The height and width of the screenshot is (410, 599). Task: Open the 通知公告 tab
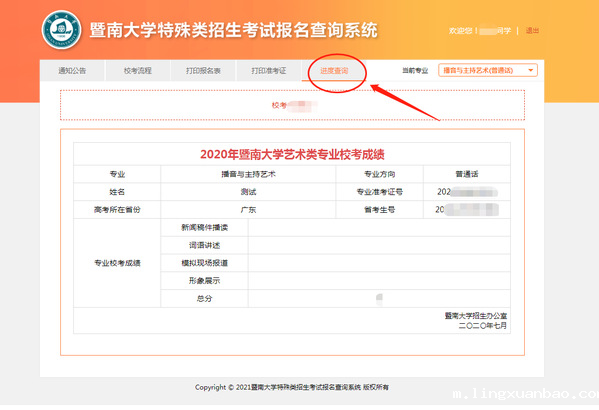[72, 71]
